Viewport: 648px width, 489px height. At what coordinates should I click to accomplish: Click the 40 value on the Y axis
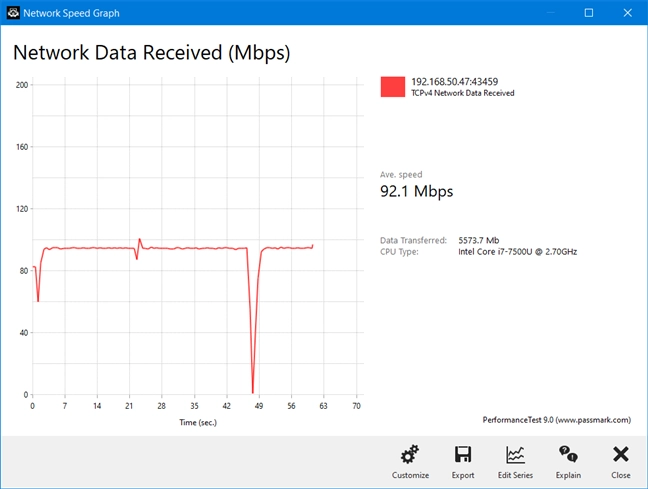coord(24,333)
